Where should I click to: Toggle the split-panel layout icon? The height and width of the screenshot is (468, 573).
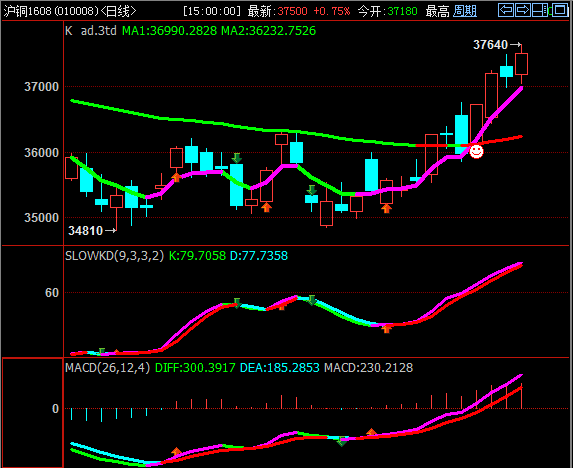(540, 10)
